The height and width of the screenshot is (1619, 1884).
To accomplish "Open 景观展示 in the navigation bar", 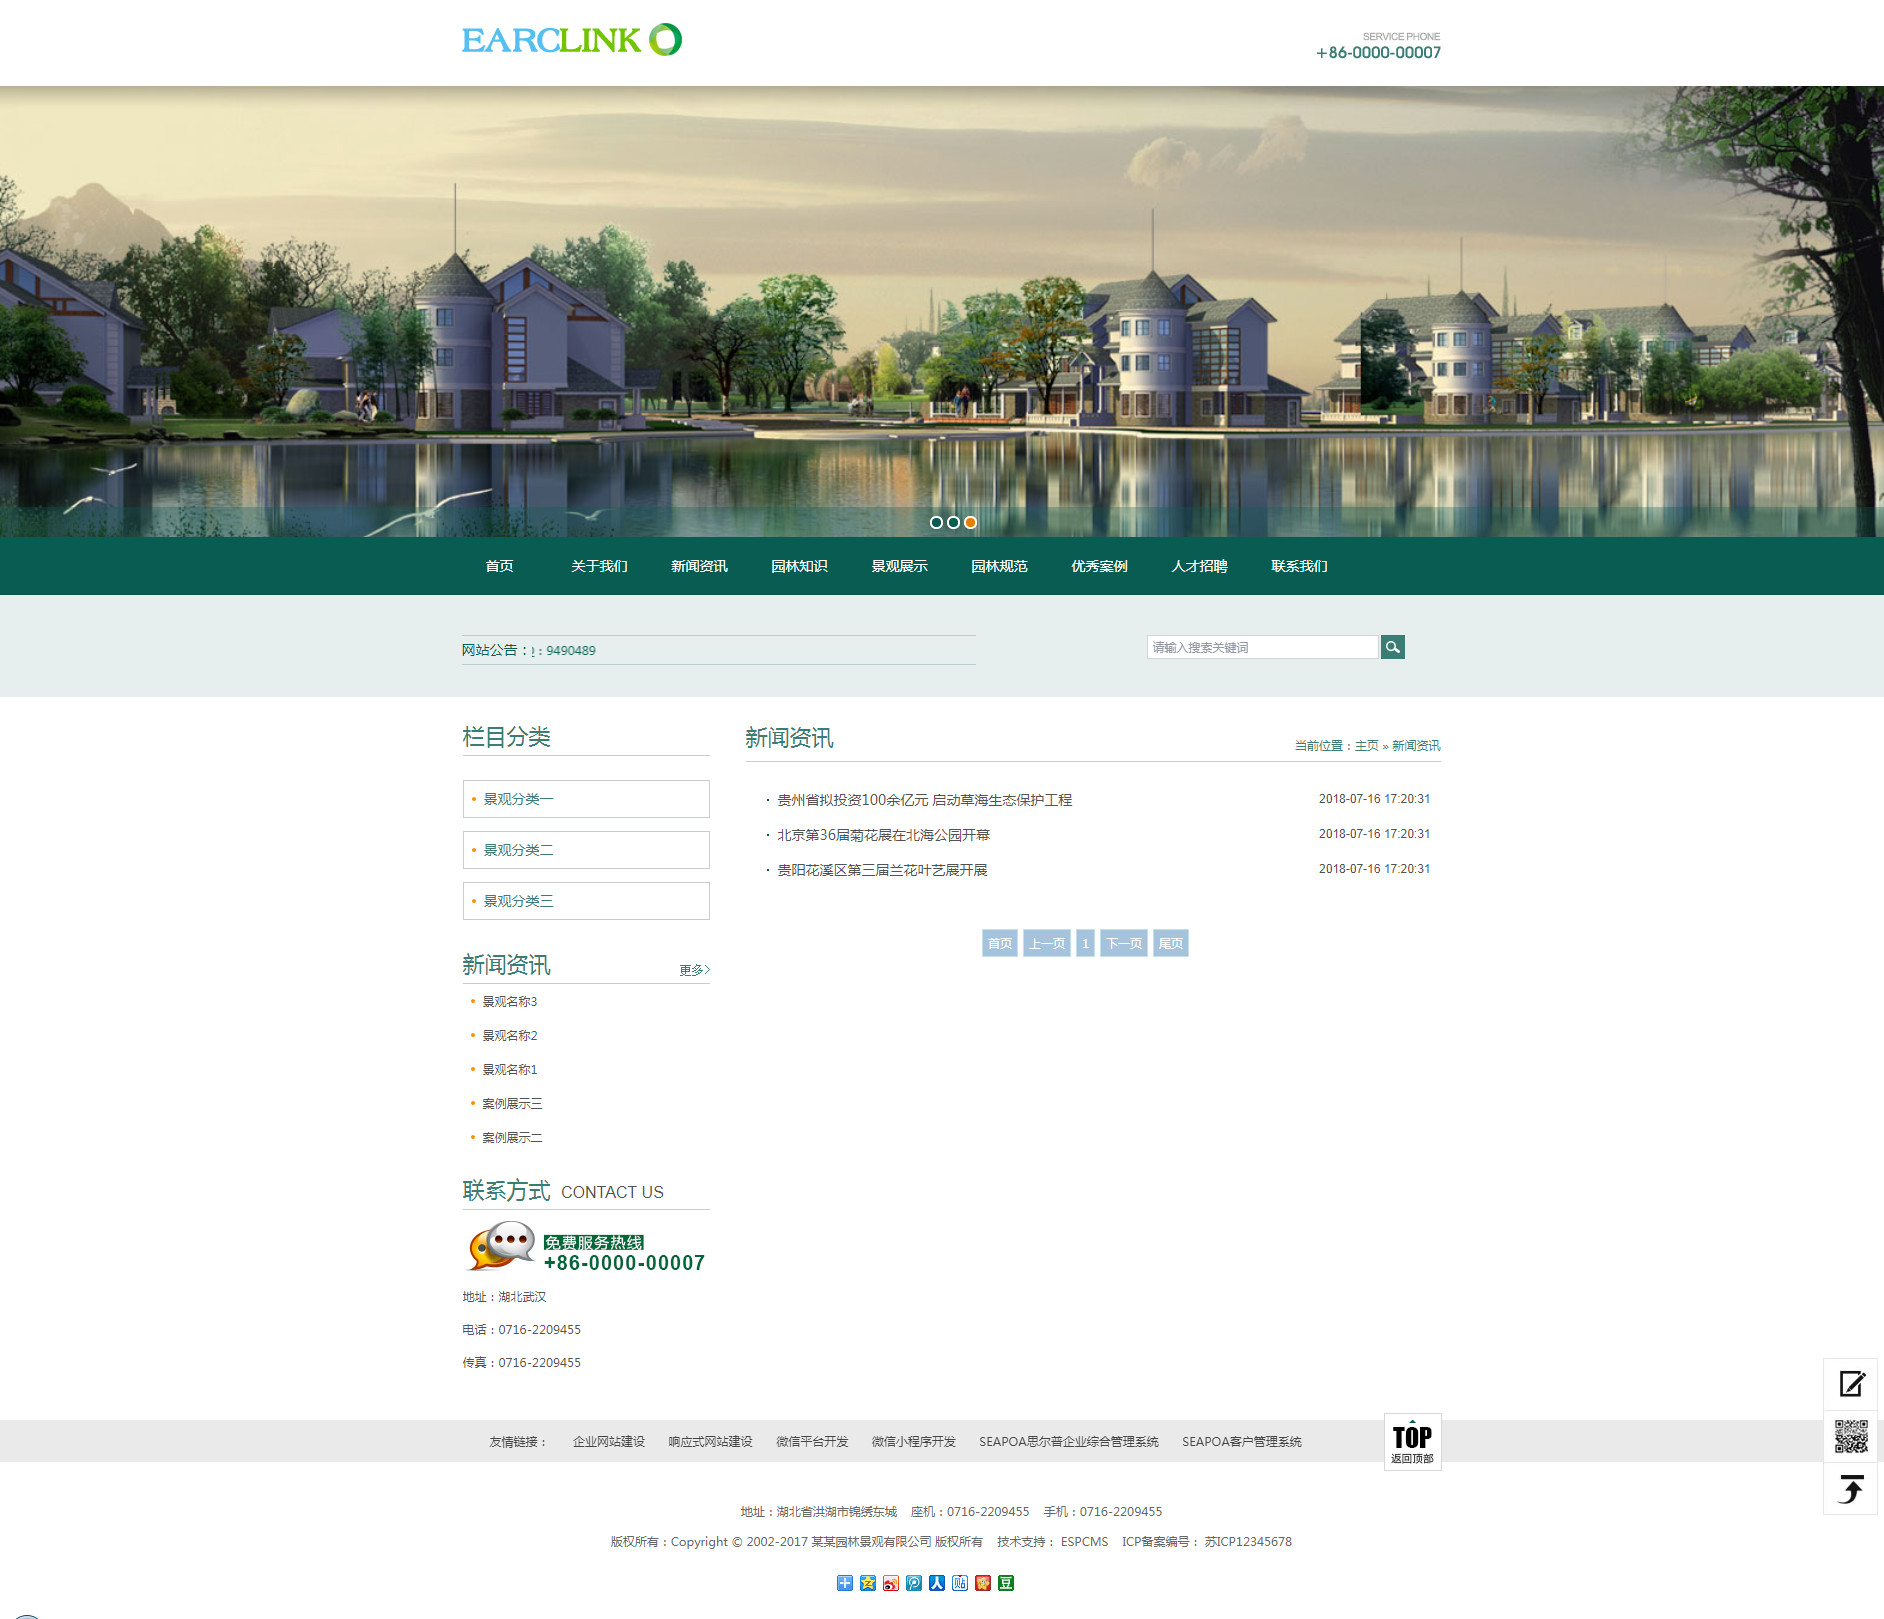I will [899, 566].
